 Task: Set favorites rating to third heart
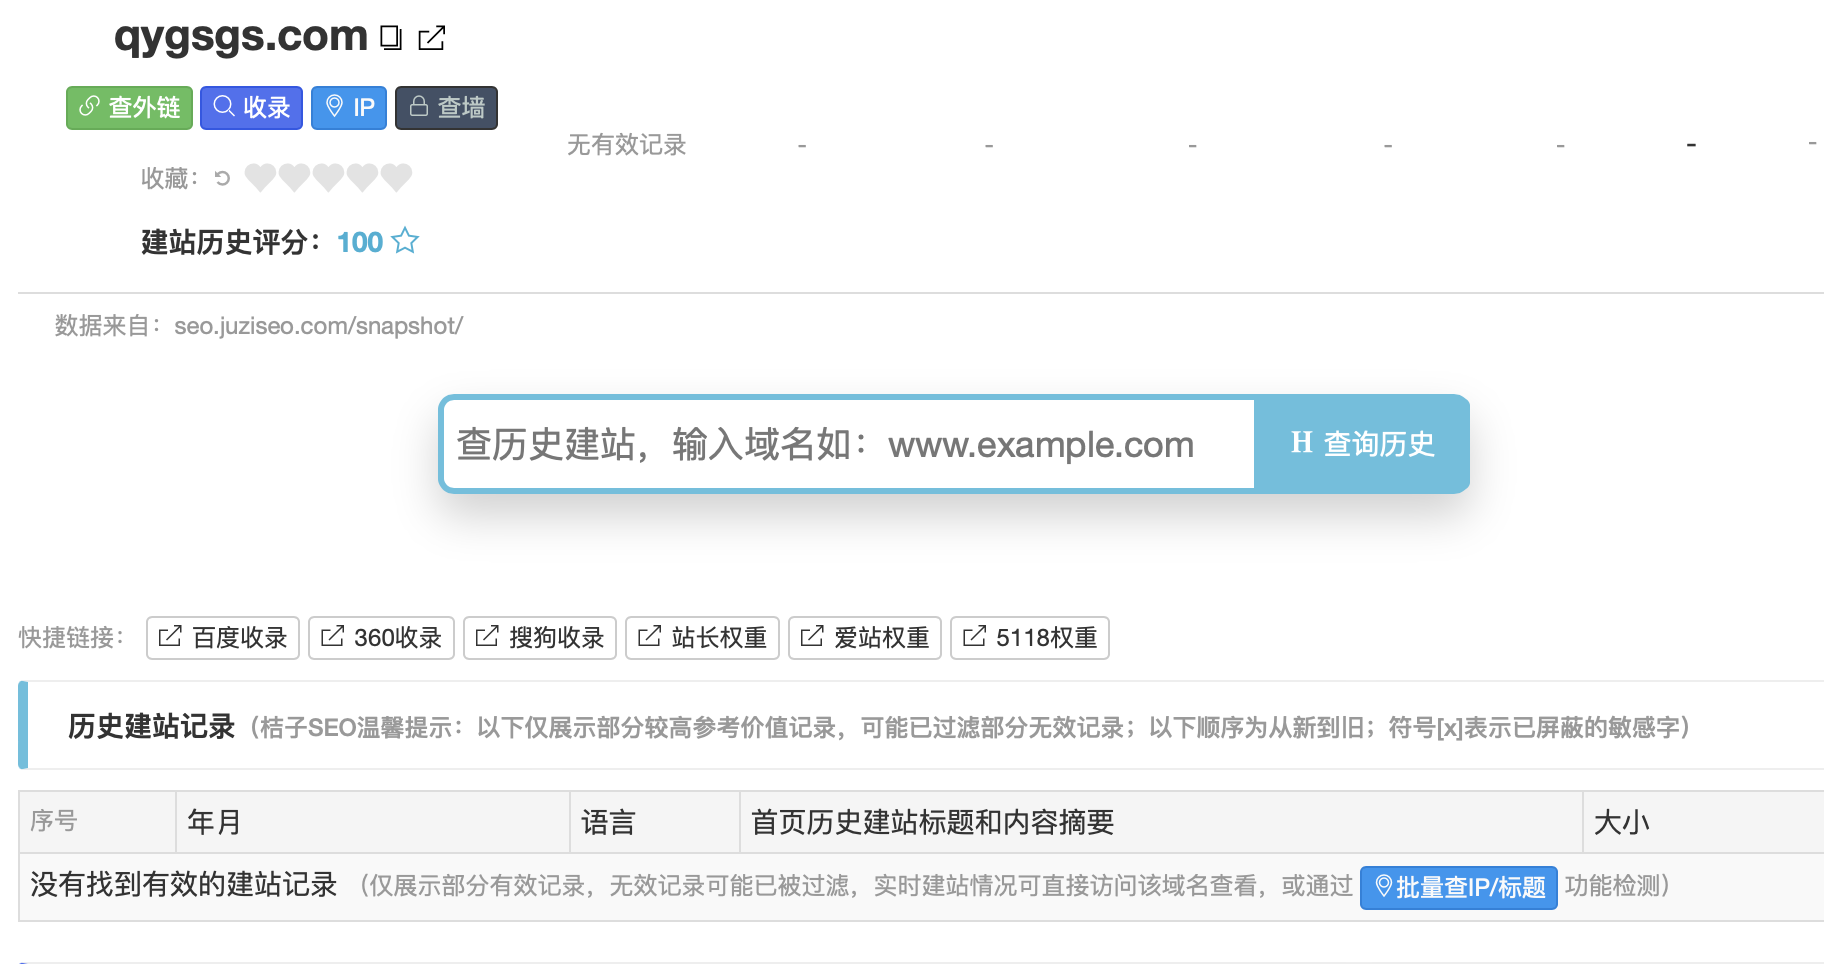coord(328,177)
